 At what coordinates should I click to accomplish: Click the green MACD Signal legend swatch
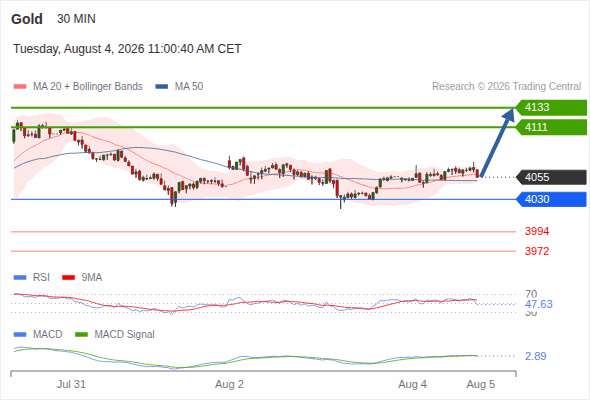[x=81, y=335]
